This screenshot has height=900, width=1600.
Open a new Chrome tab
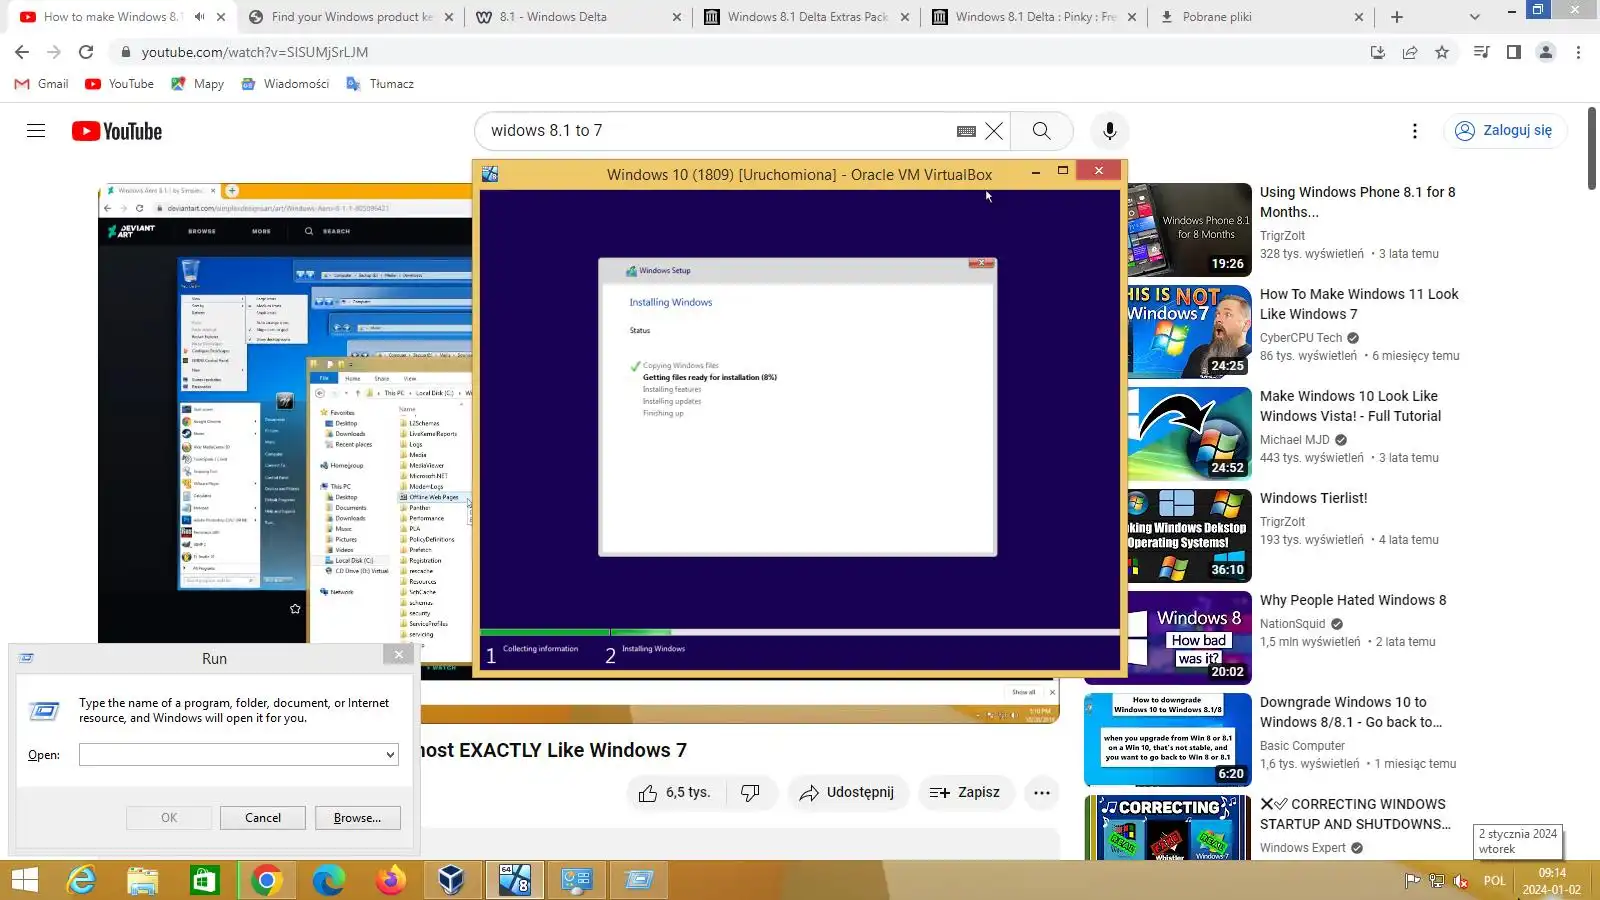pyautogui.click(x=1397, y=17)
